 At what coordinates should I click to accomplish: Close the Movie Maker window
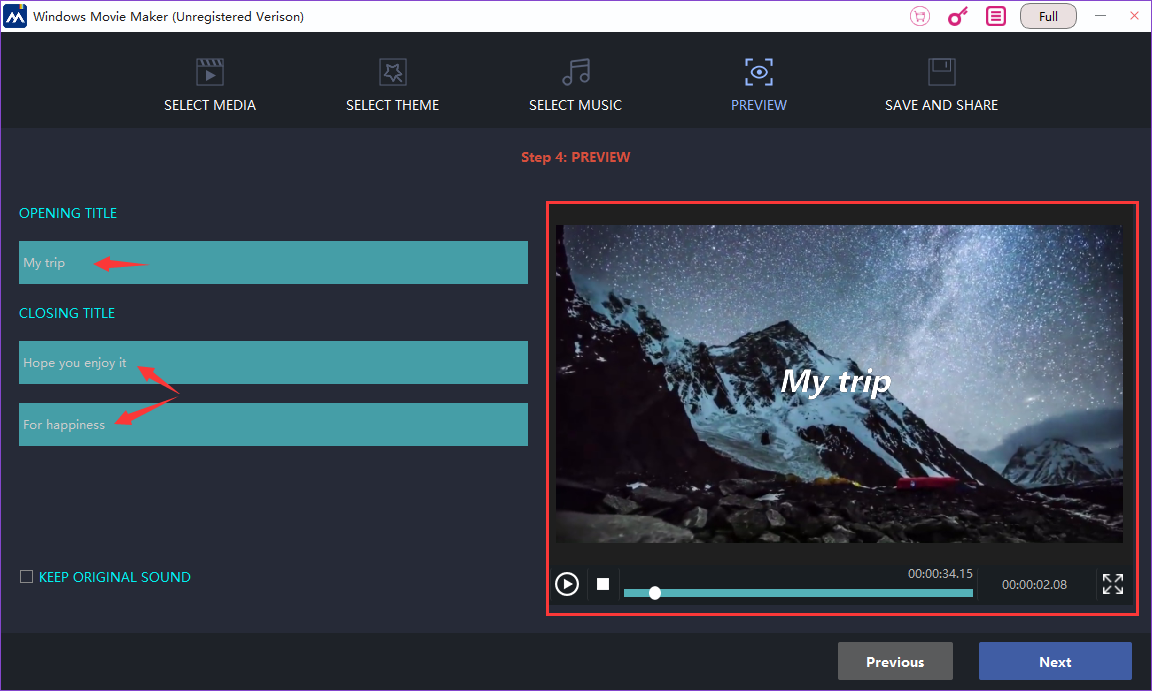click(x=1134, y=15)
